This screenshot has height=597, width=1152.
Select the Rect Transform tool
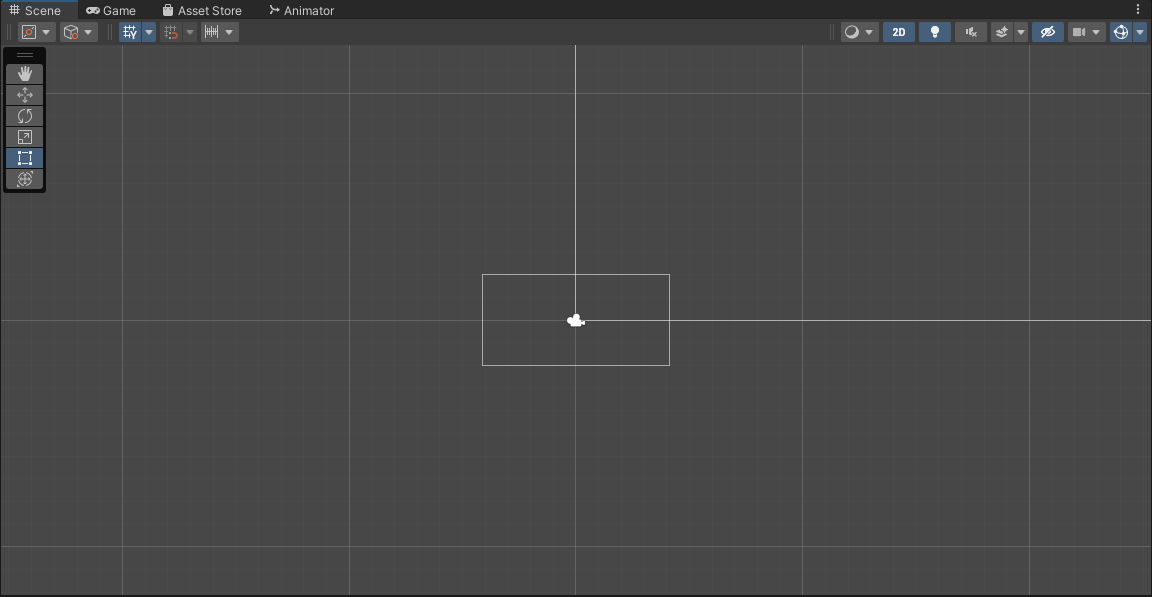click(x=24, y=158)
